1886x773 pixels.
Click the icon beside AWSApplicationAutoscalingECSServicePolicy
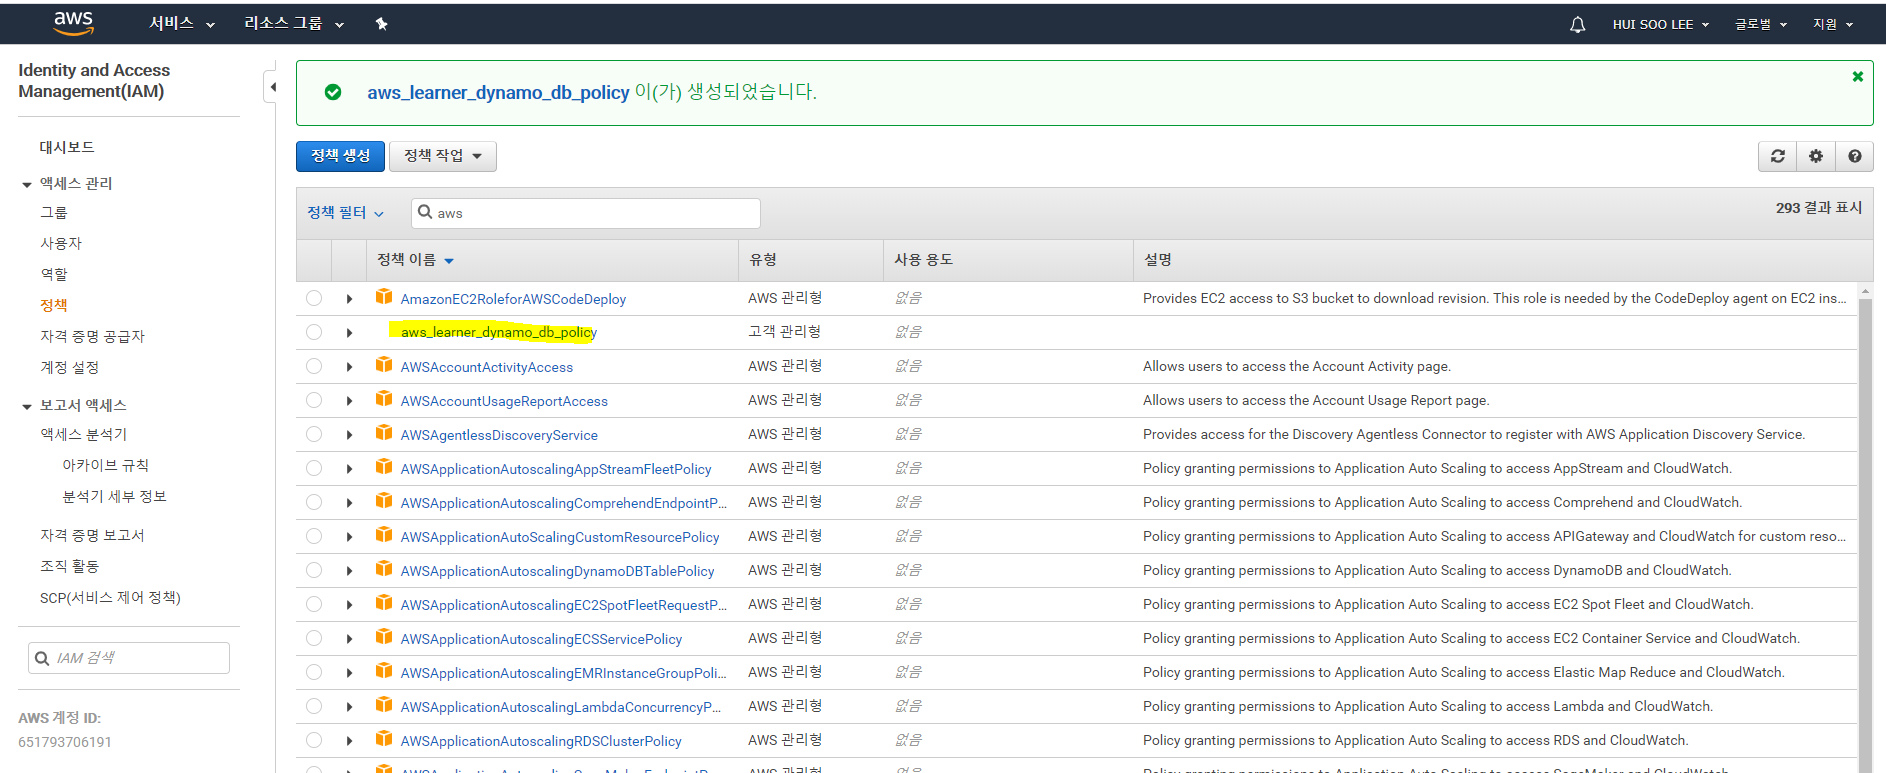point(384,637)
